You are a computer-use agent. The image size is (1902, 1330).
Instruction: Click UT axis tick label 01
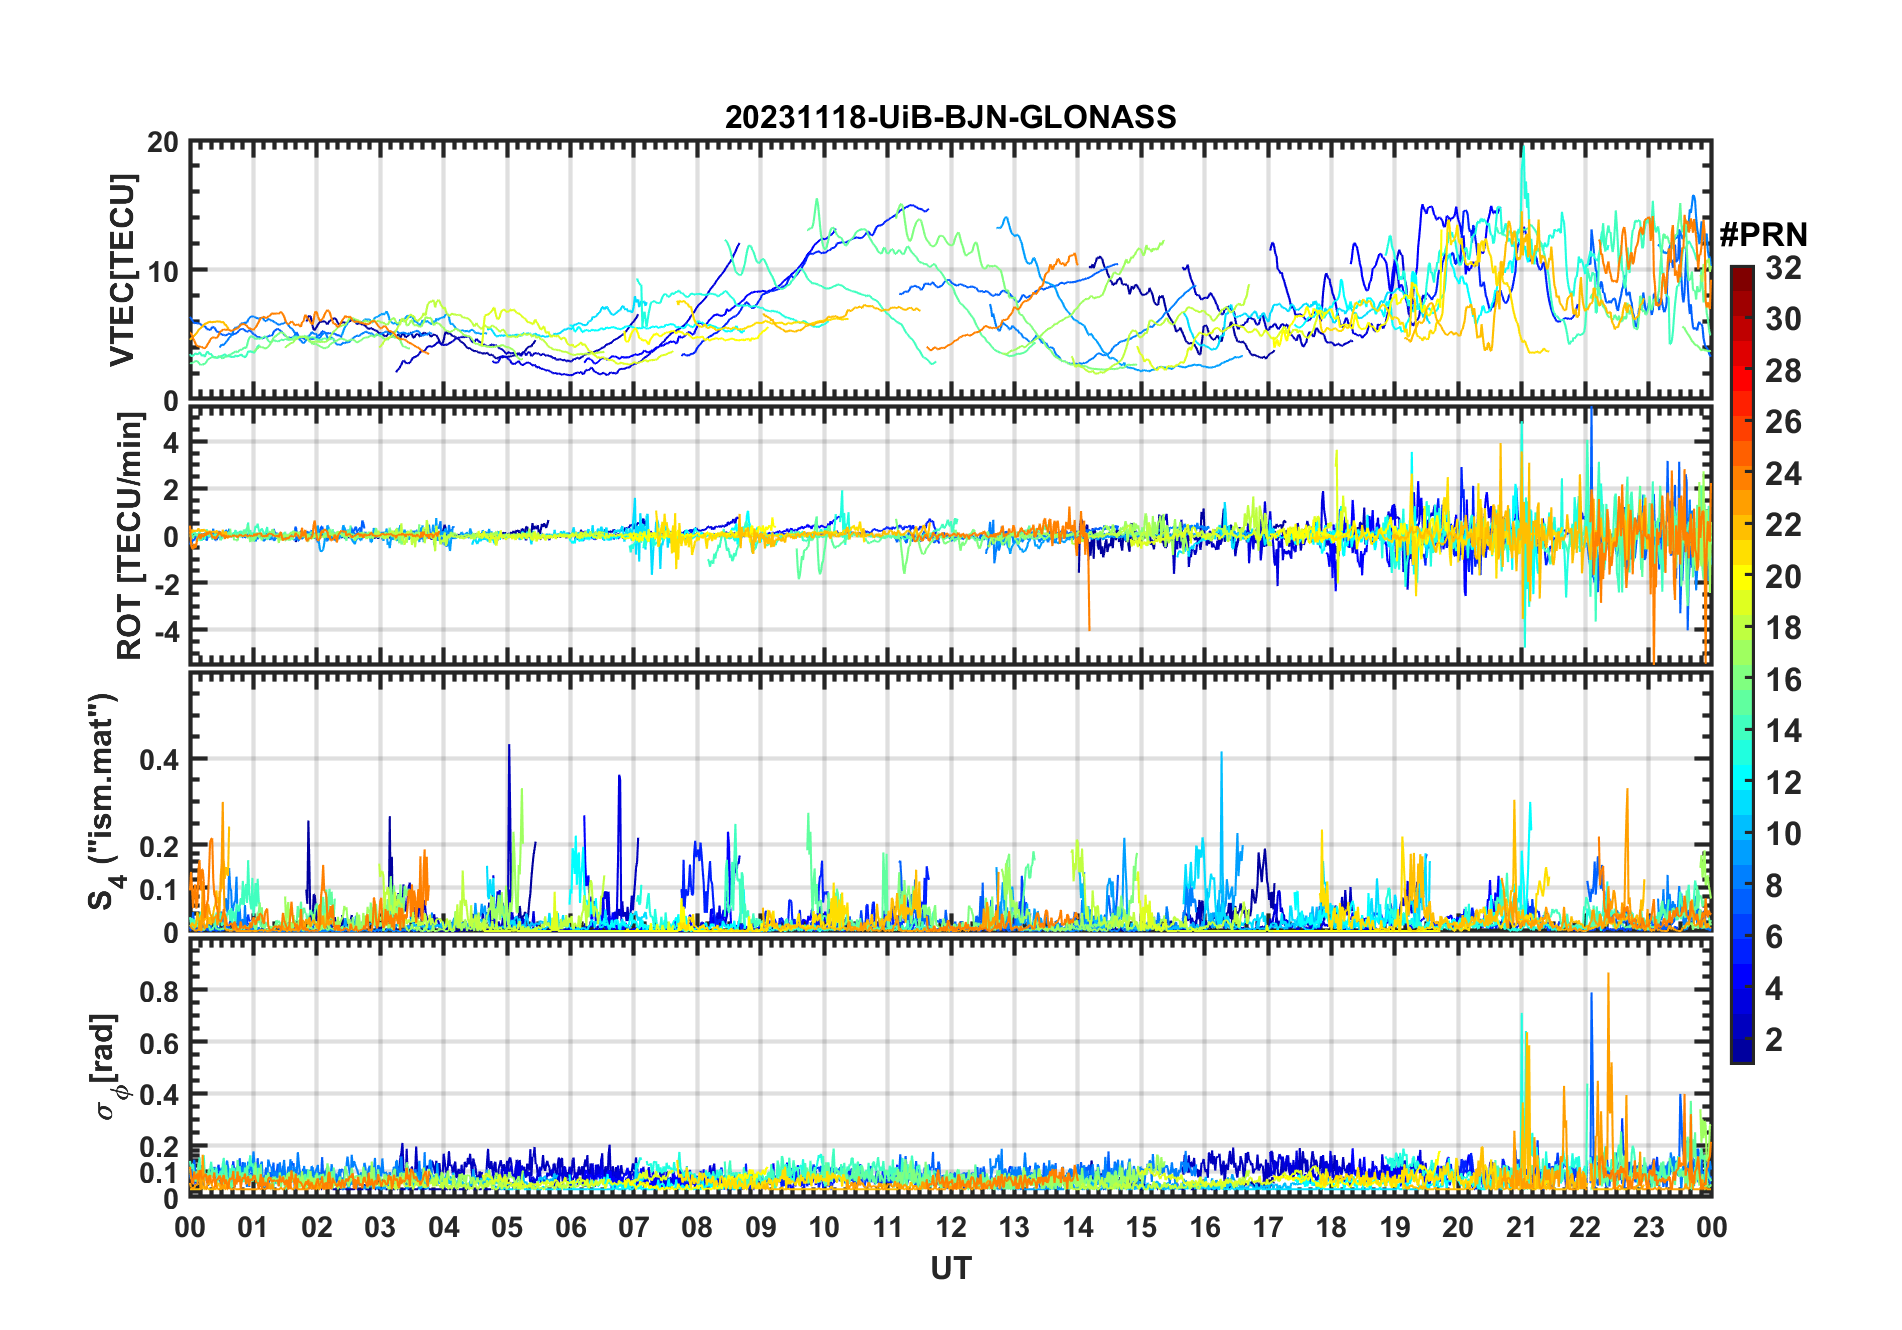[253, 1227]
